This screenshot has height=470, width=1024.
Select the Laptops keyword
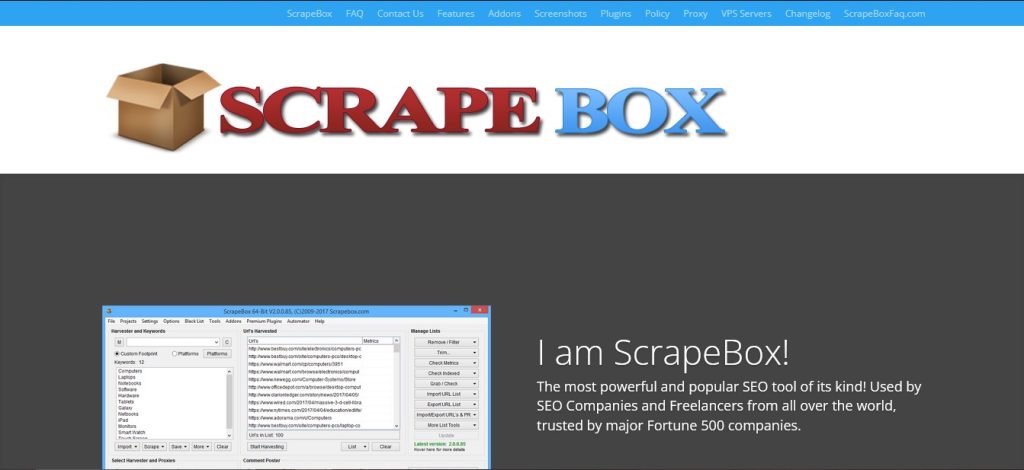127,377
